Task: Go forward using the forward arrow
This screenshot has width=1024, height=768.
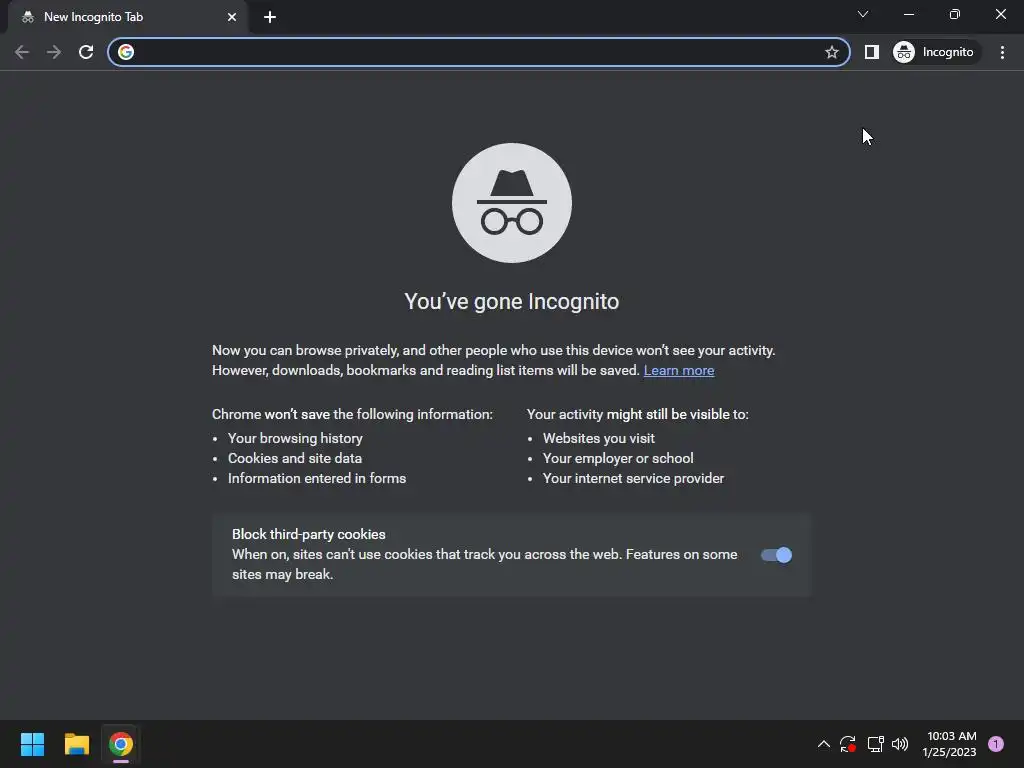Action: click(54, 52)
